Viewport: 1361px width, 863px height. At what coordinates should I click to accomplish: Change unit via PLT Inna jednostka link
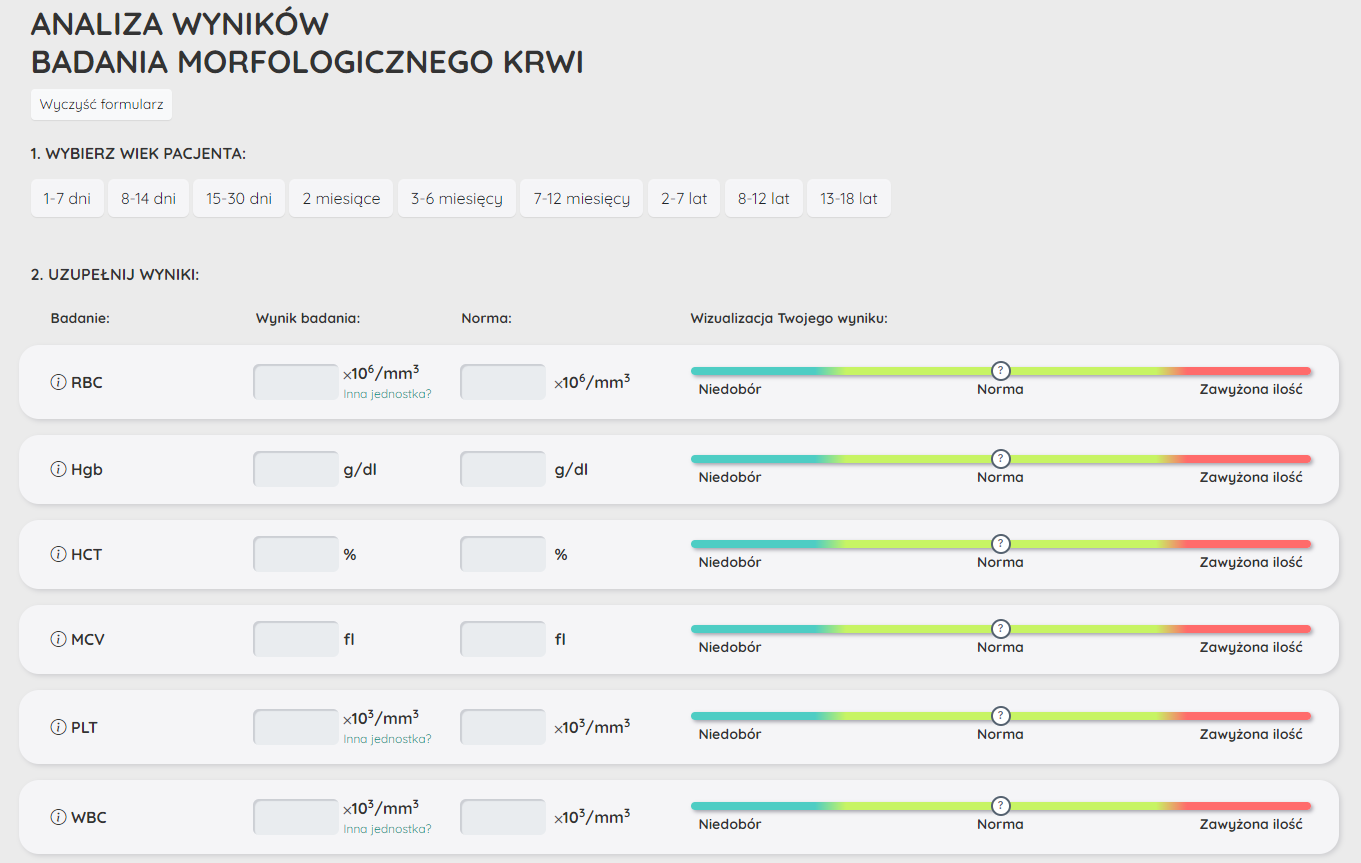pyautogui.click(x=387, y=739)
